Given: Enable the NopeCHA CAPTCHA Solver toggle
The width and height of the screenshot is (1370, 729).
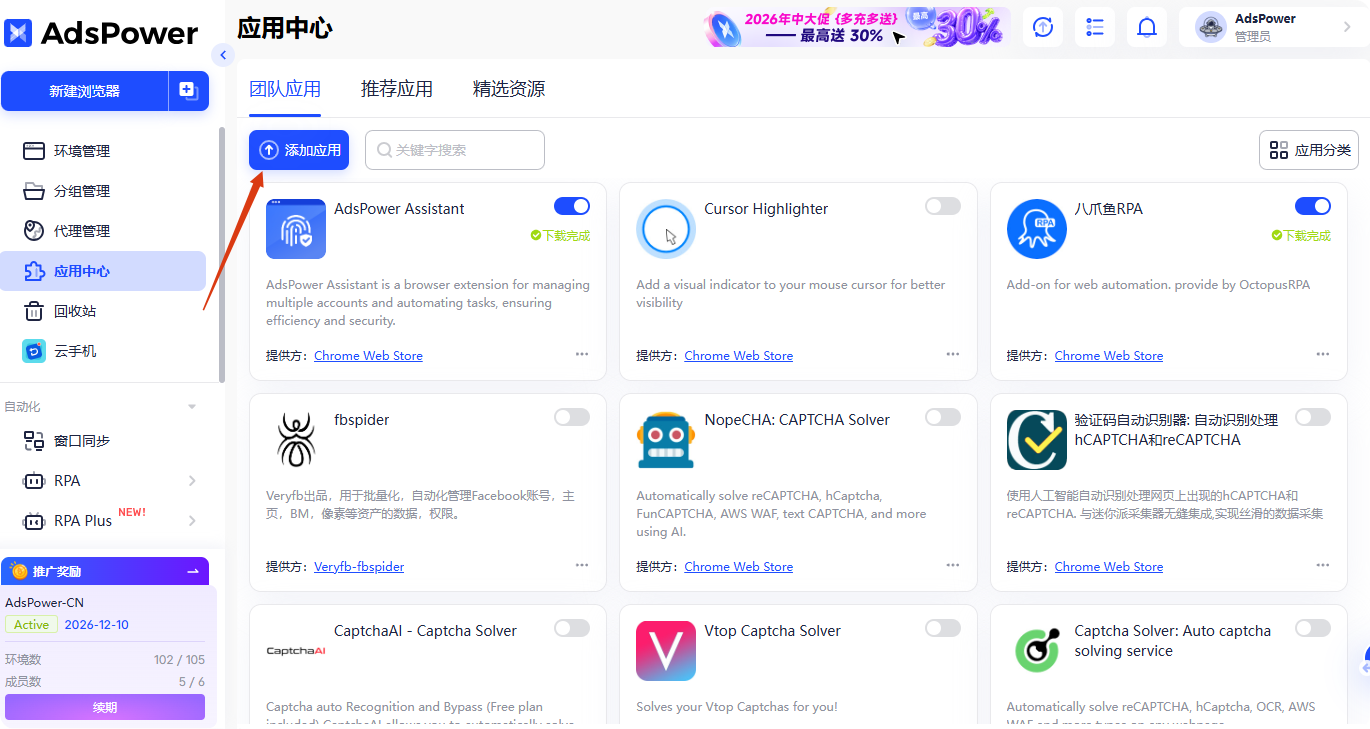Looking at the screenshot, I should [943, 417].
